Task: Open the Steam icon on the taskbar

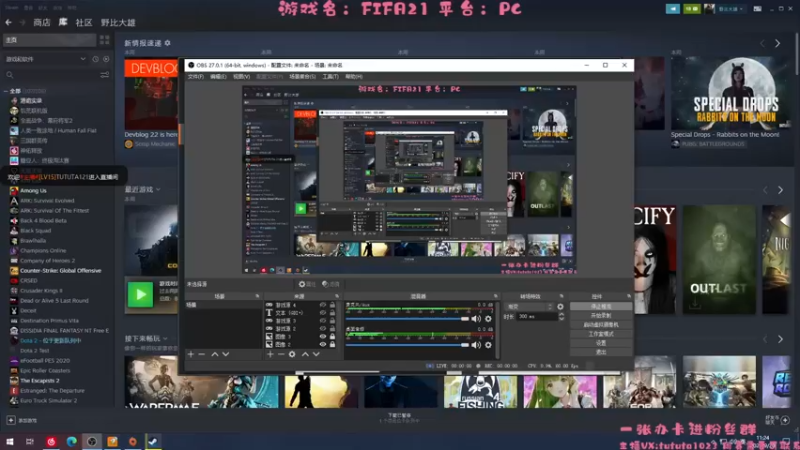Action: (153, 441)
